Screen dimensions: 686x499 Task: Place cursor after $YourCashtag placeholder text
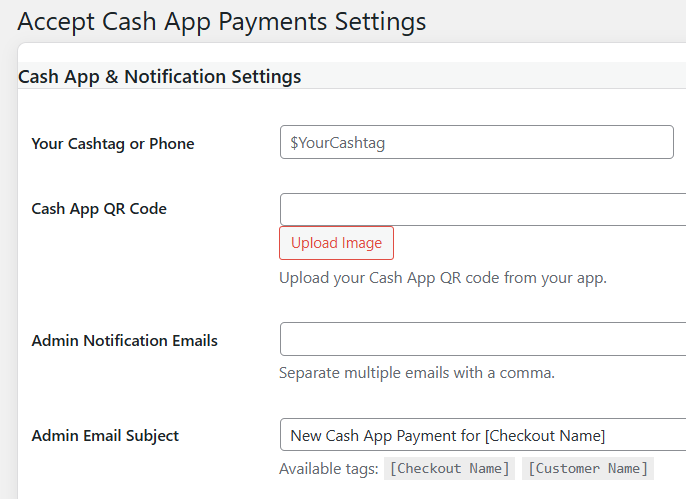[387, 143]
